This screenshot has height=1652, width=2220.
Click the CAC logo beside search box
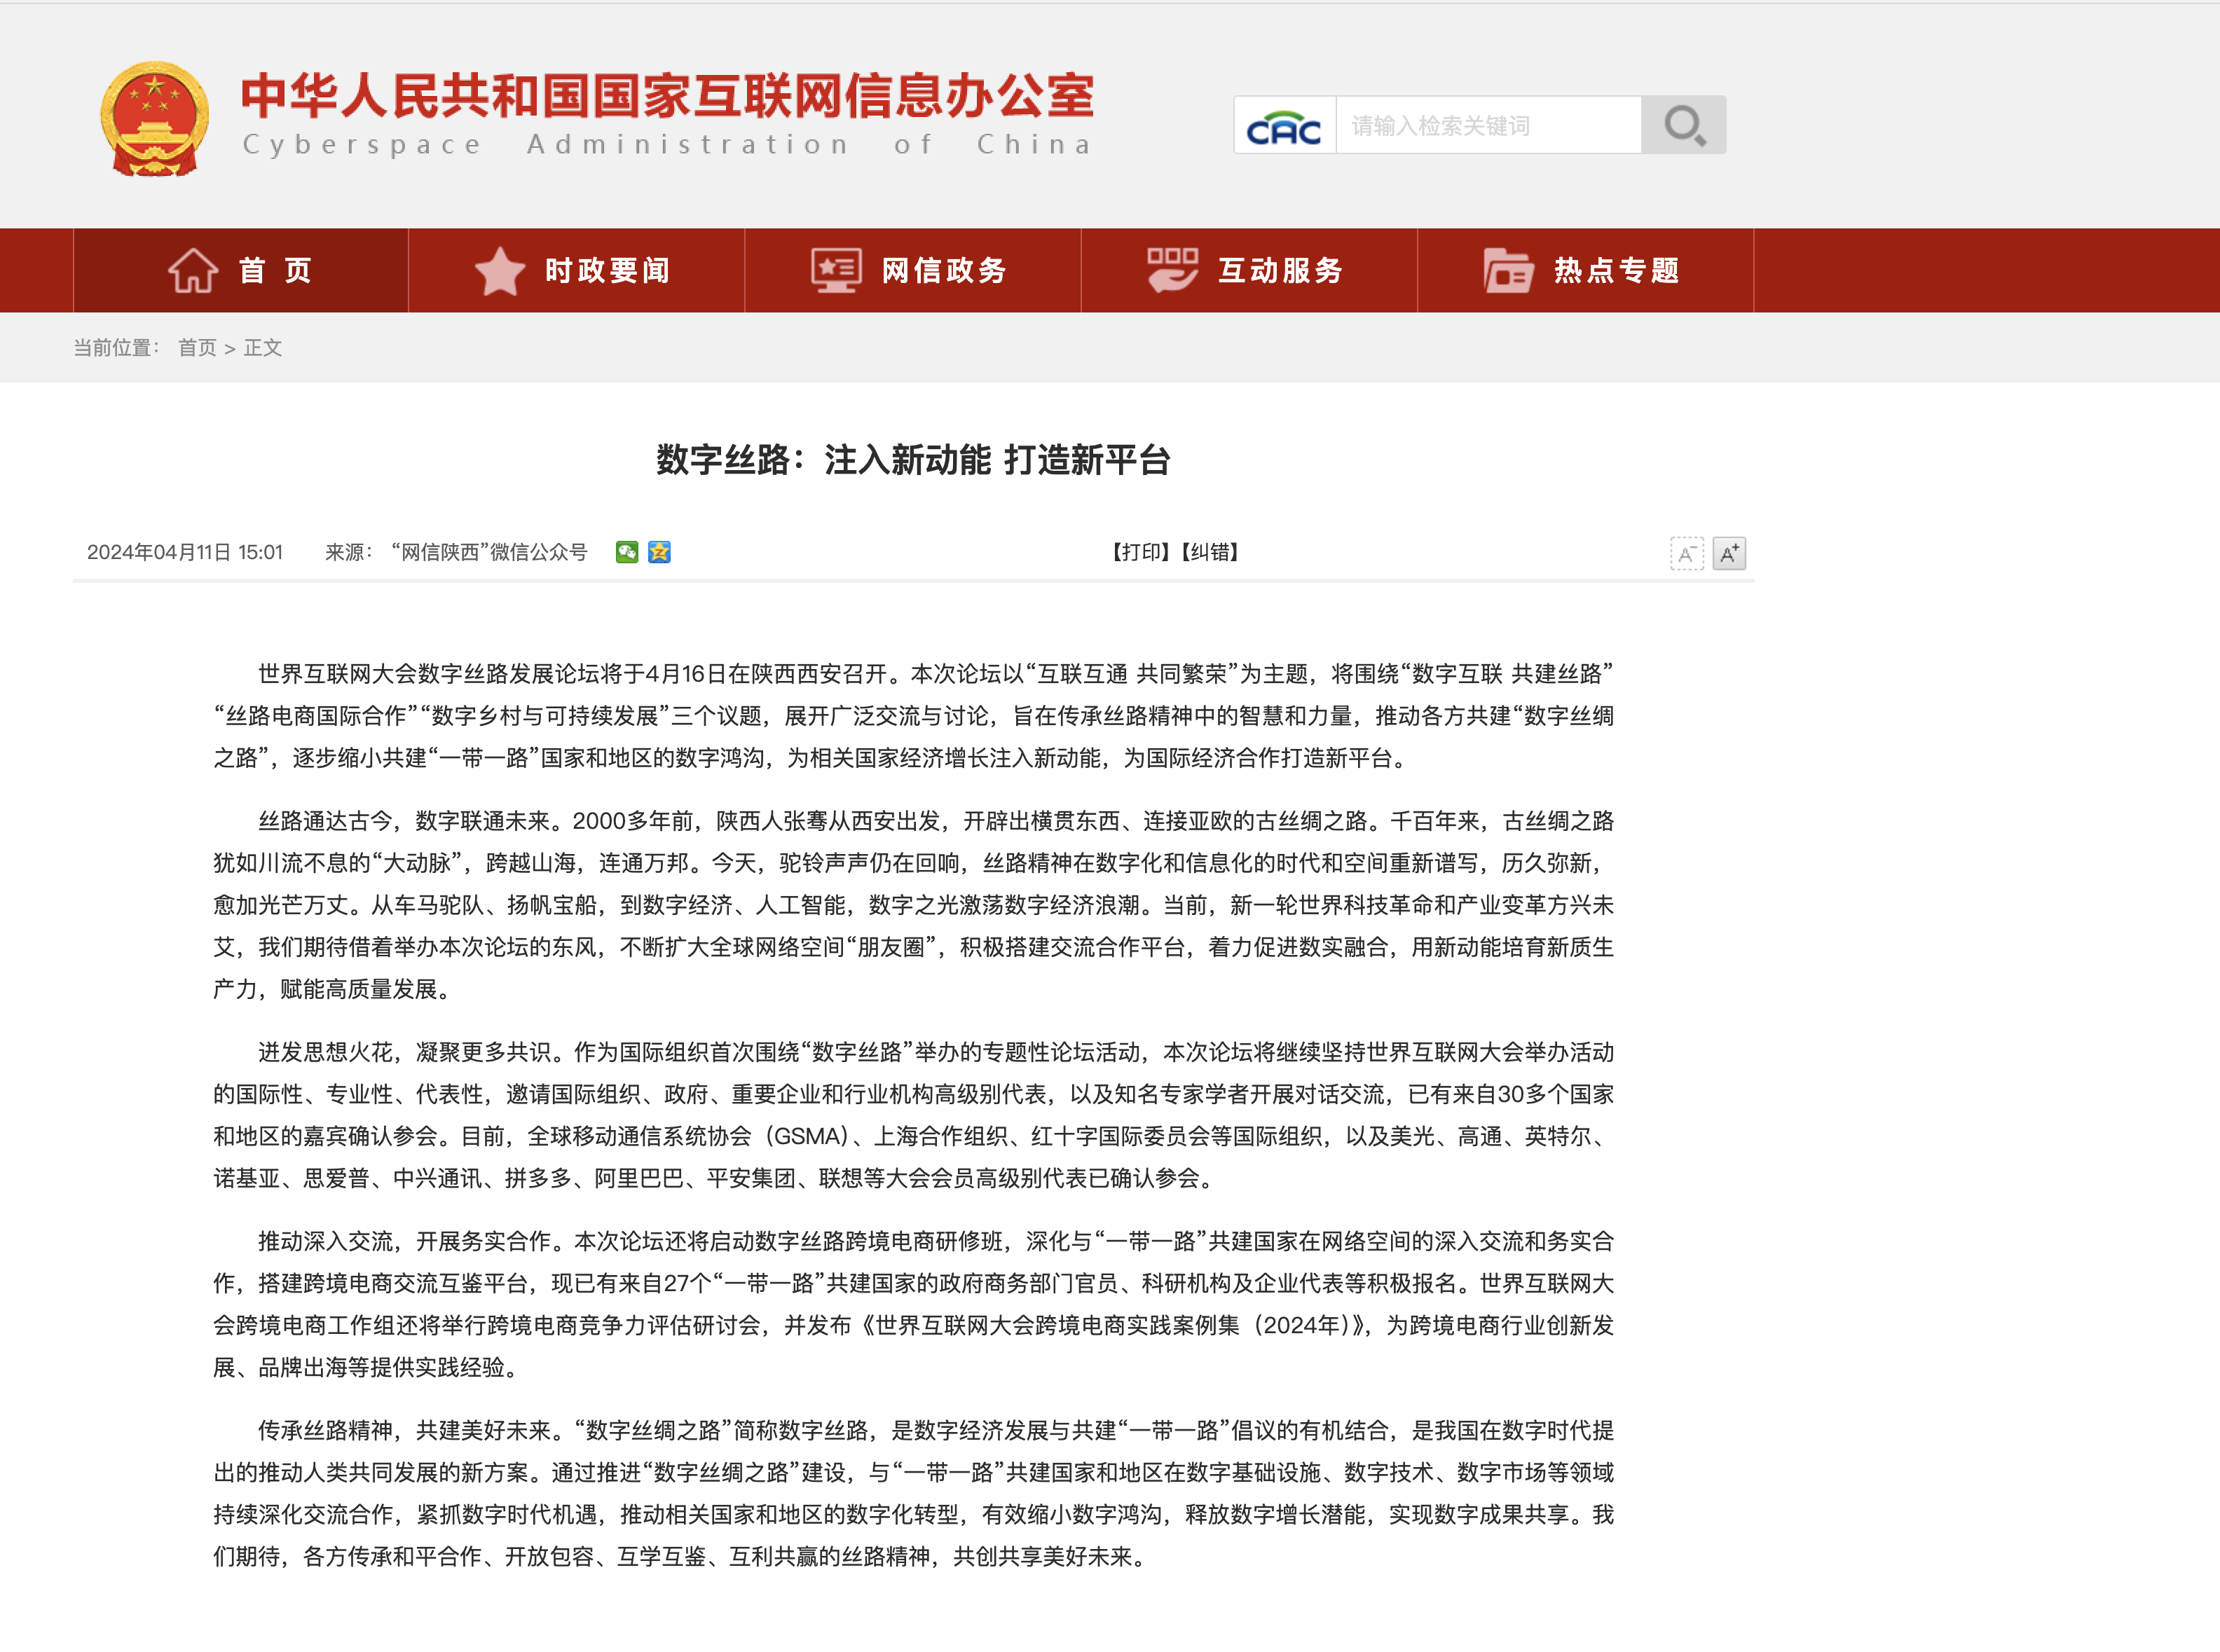(1284, 126)
